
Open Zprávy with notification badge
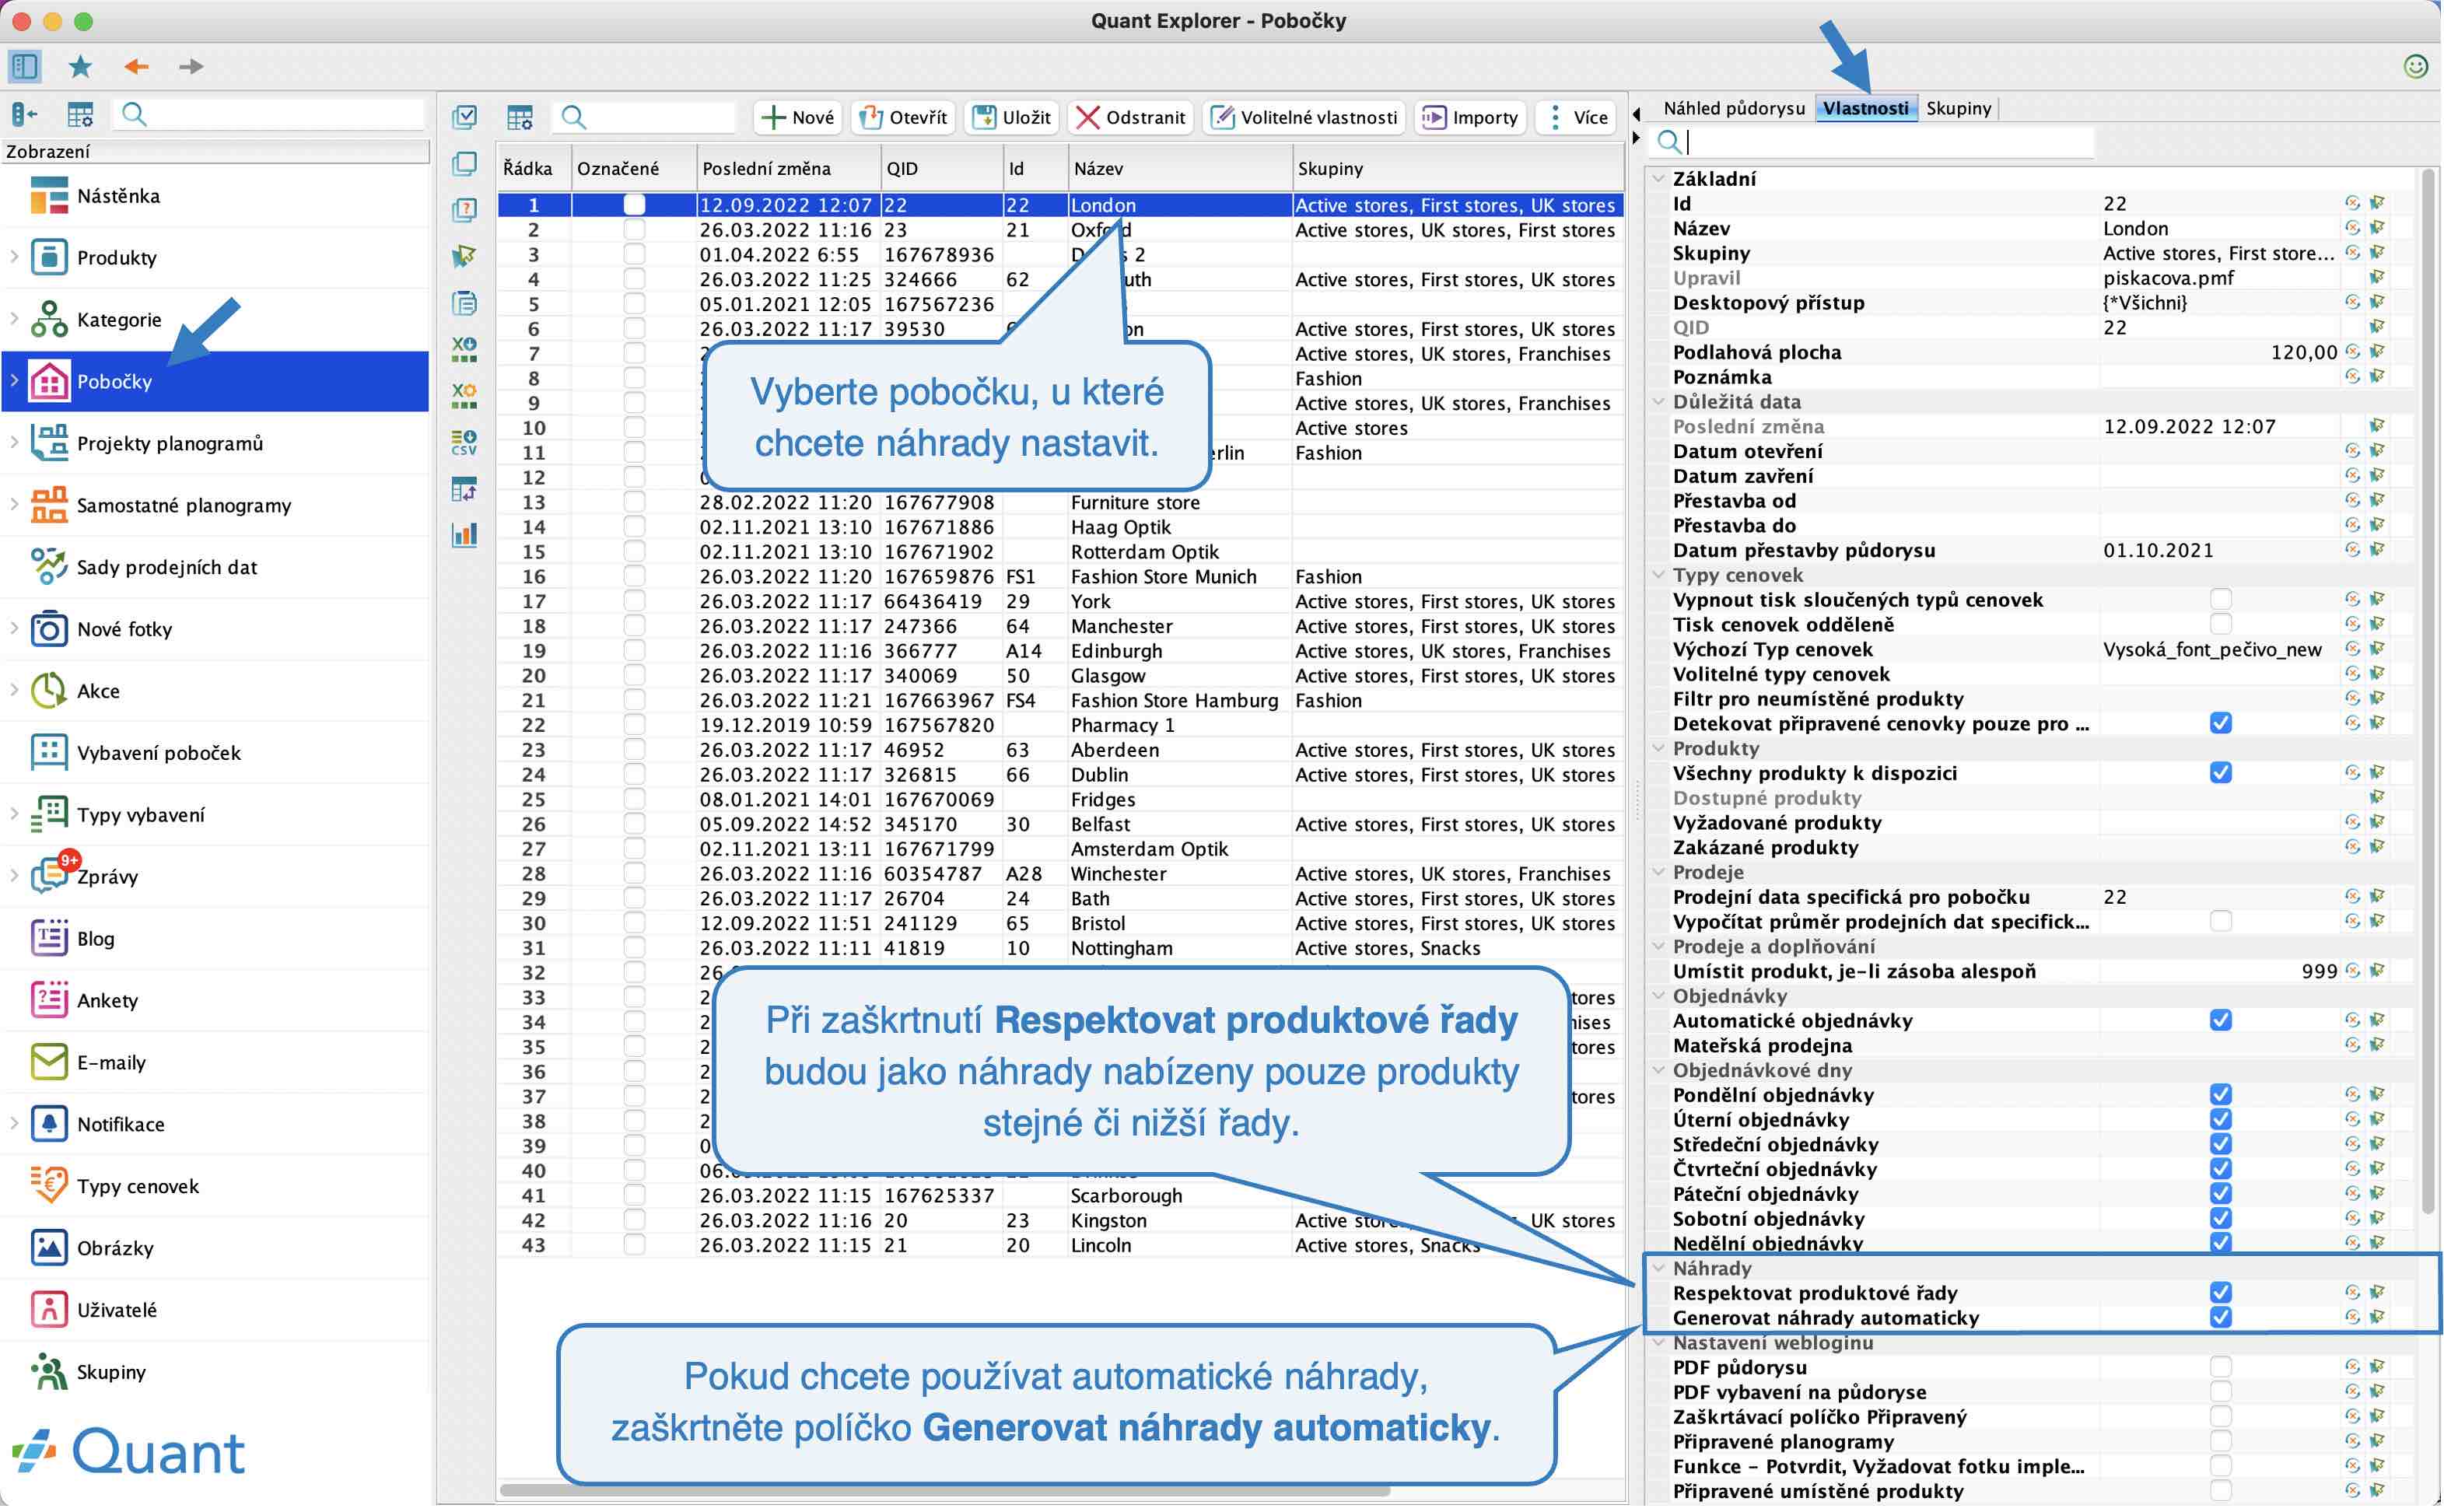pyautogui.click(x=107, y=878)
